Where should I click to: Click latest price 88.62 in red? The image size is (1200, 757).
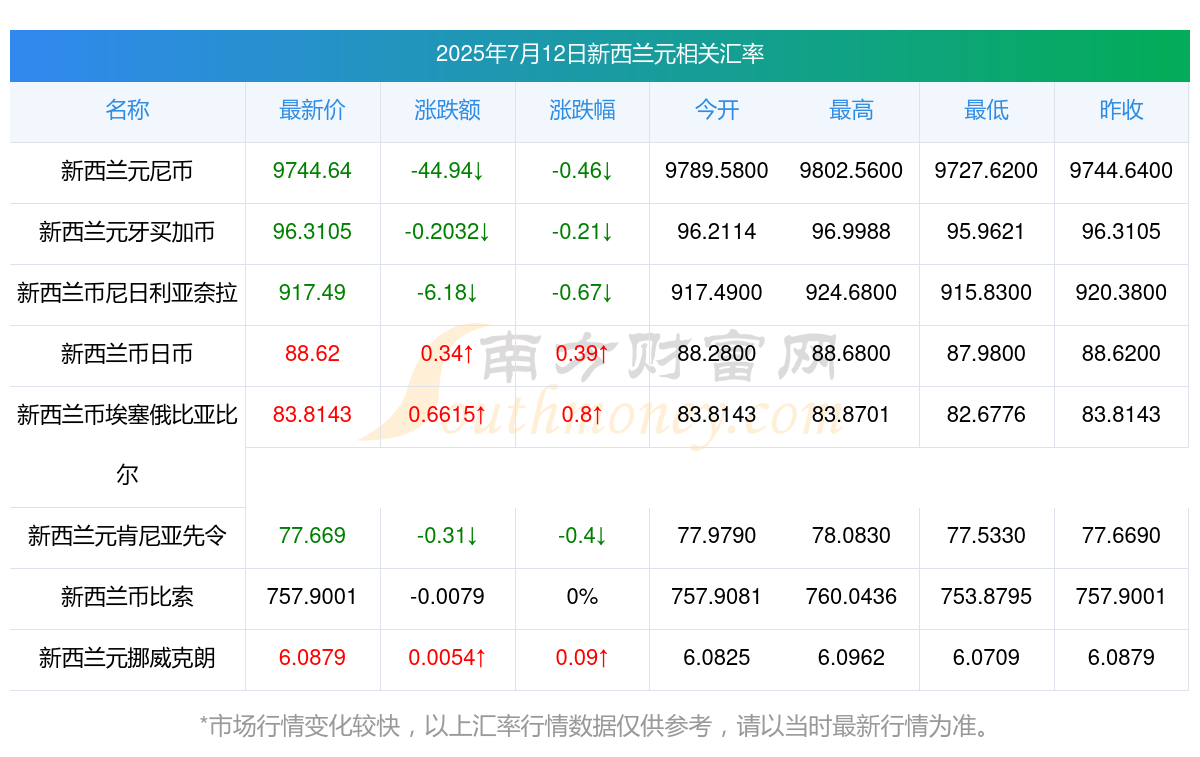click(312, 354)
